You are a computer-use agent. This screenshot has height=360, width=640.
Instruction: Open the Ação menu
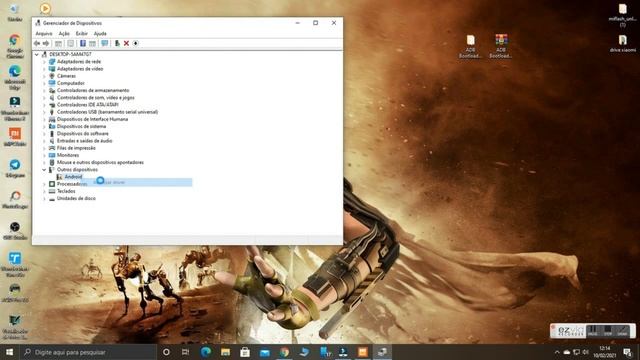tap(64, 33)
